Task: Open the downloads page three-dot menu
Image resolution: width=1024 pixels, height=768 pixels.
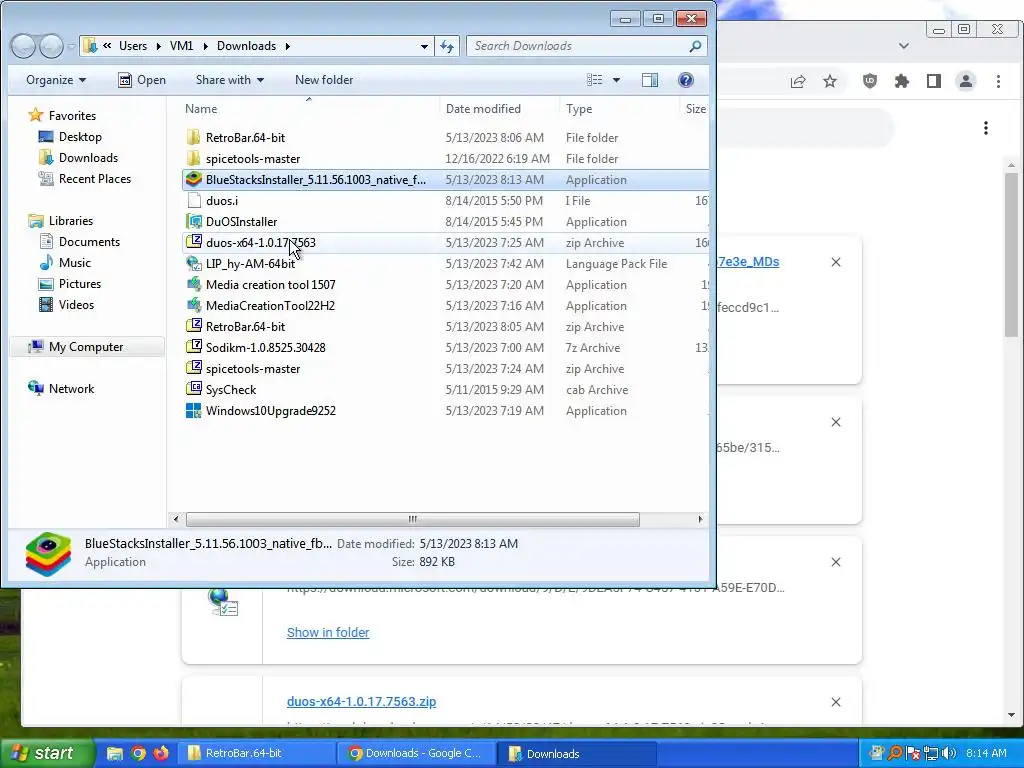Action: (986, 128)
